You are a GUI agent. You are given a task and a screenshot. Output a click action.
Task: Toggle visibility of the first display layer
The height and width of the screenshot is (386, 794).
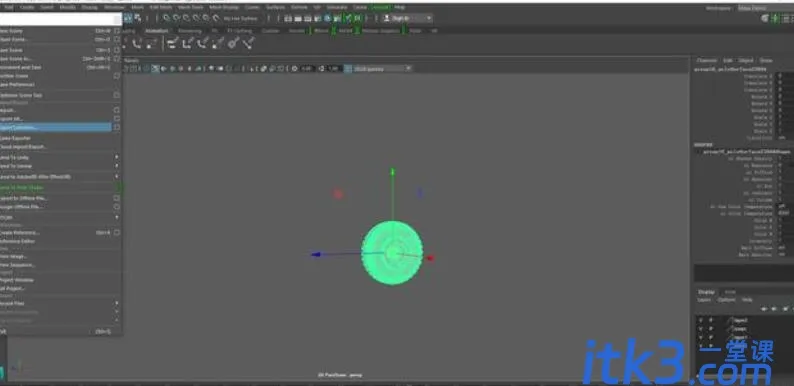pos(701,321)
